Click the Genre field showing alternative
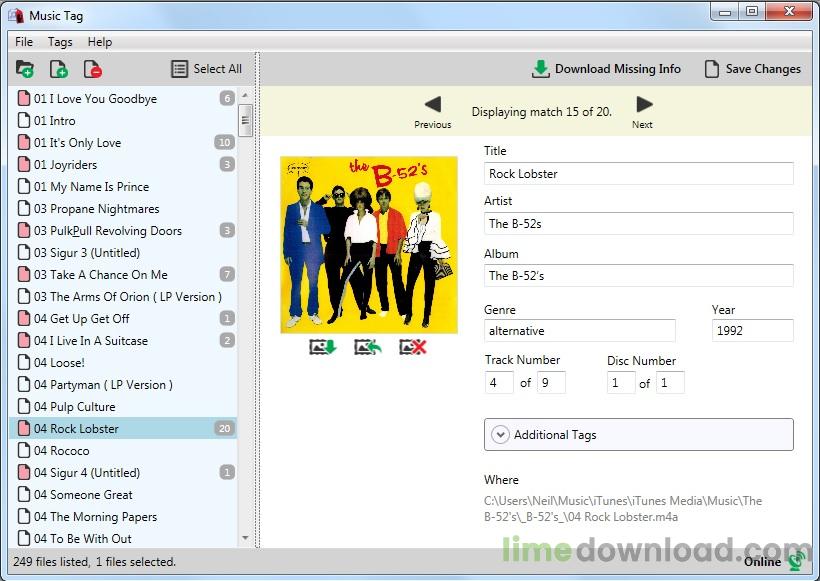This screenshot has height=581, width=820. pos(579,331)
